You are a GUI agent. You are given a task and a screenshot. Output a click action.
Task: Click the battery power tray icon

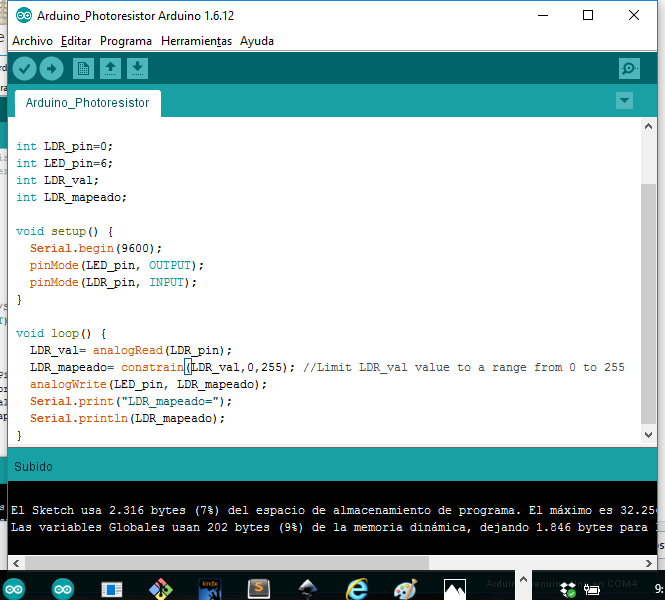click(592, 589)
